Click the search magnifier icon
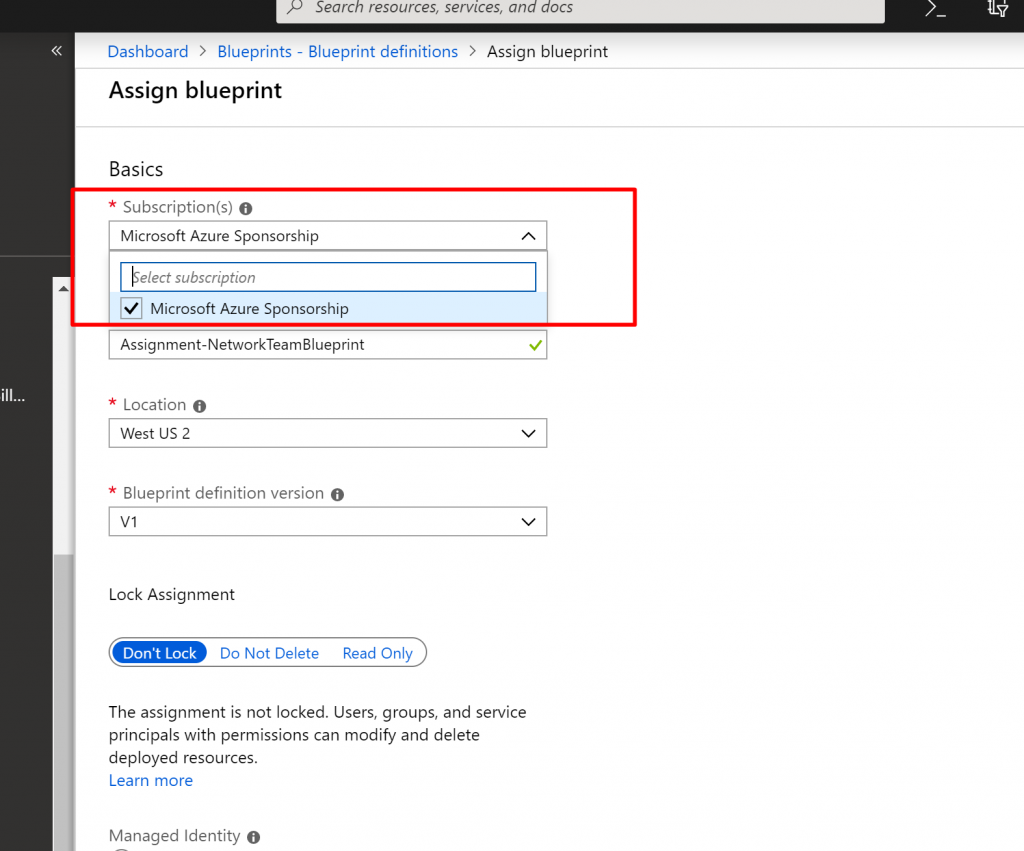The width and height of the screenshot is (1024, 851). 295,8
